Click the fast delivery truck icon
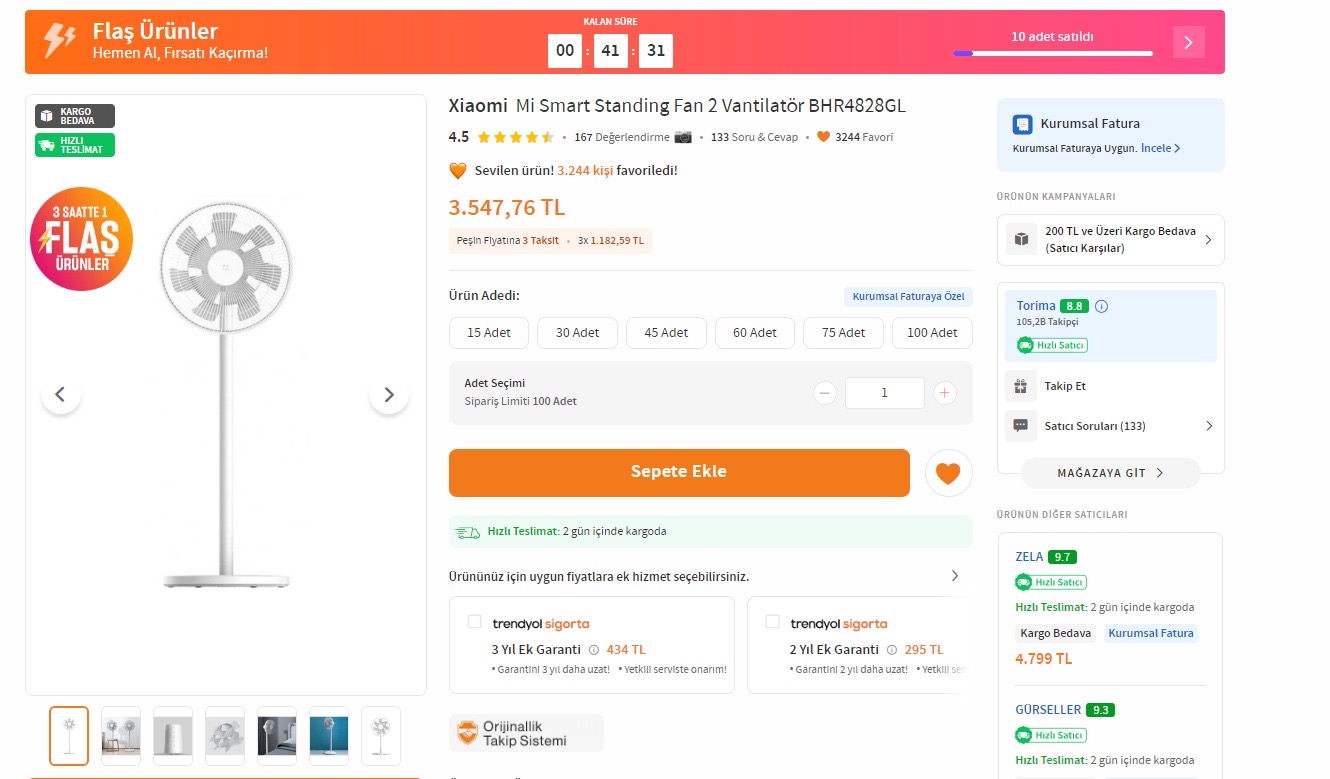The height and width of the screenshot is (779, 1330). 467,532
